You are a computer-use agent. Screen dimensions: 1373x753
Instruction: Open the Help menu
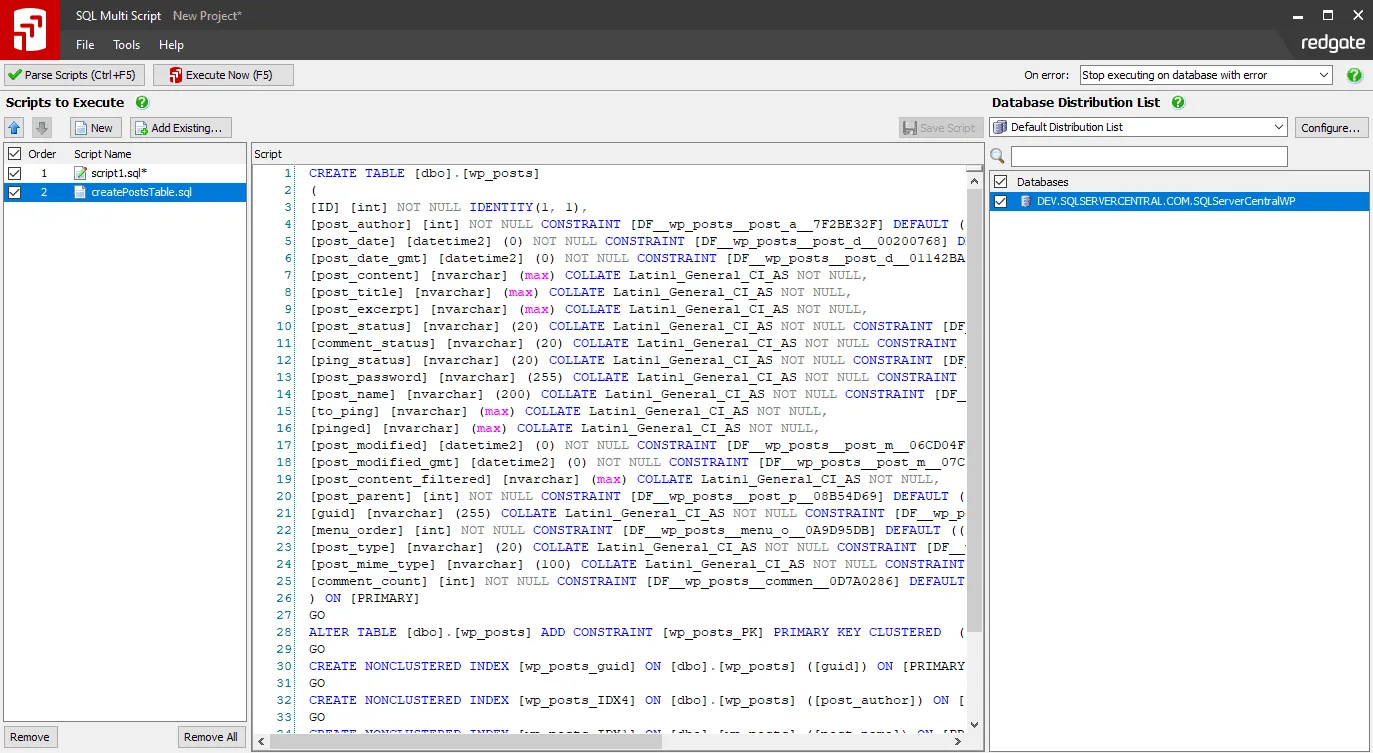pos(171,44)
